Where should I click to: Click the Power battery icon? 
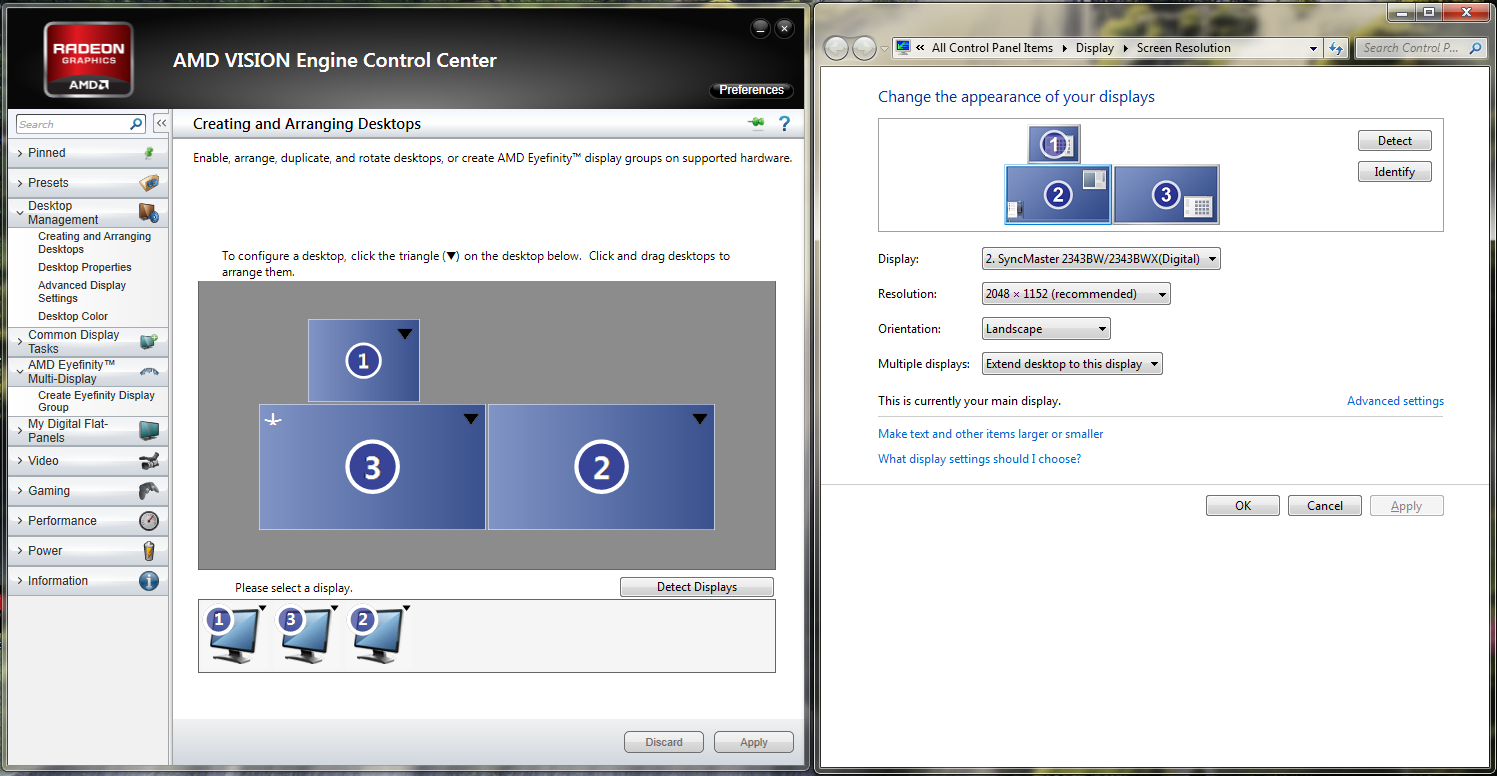point(149,551)
